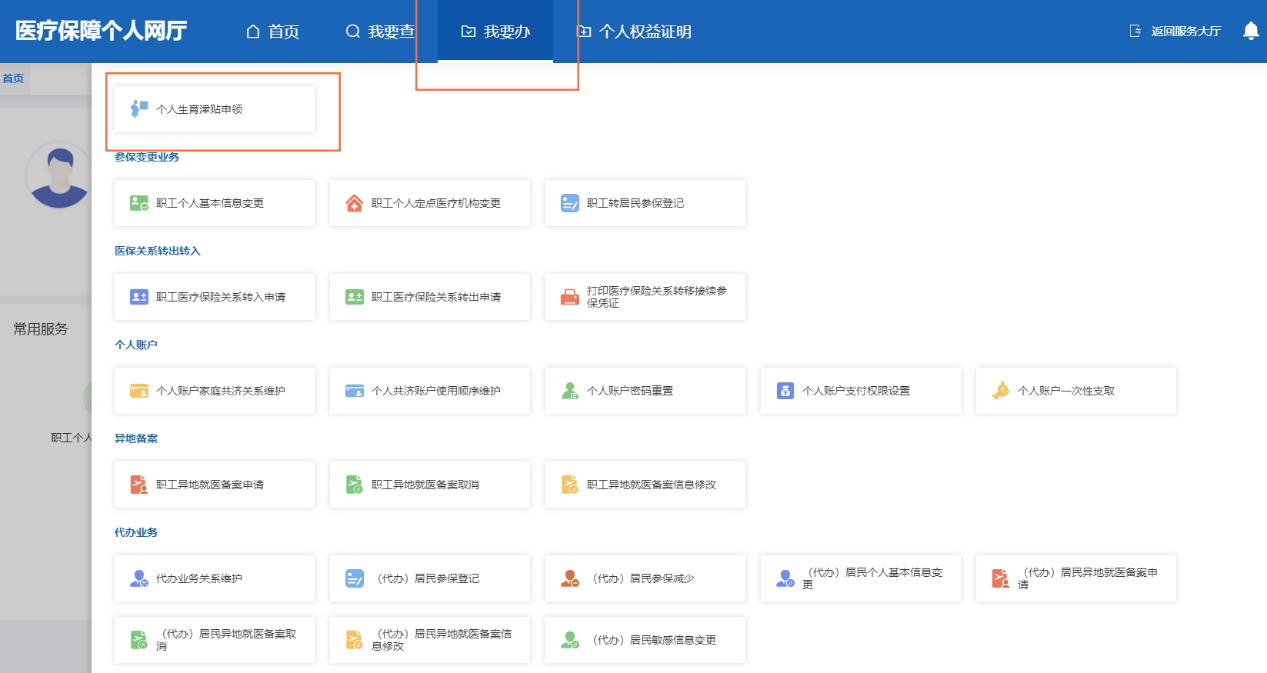
Task: Open 个人权益证明 in the top navigation
Action: 634,31
